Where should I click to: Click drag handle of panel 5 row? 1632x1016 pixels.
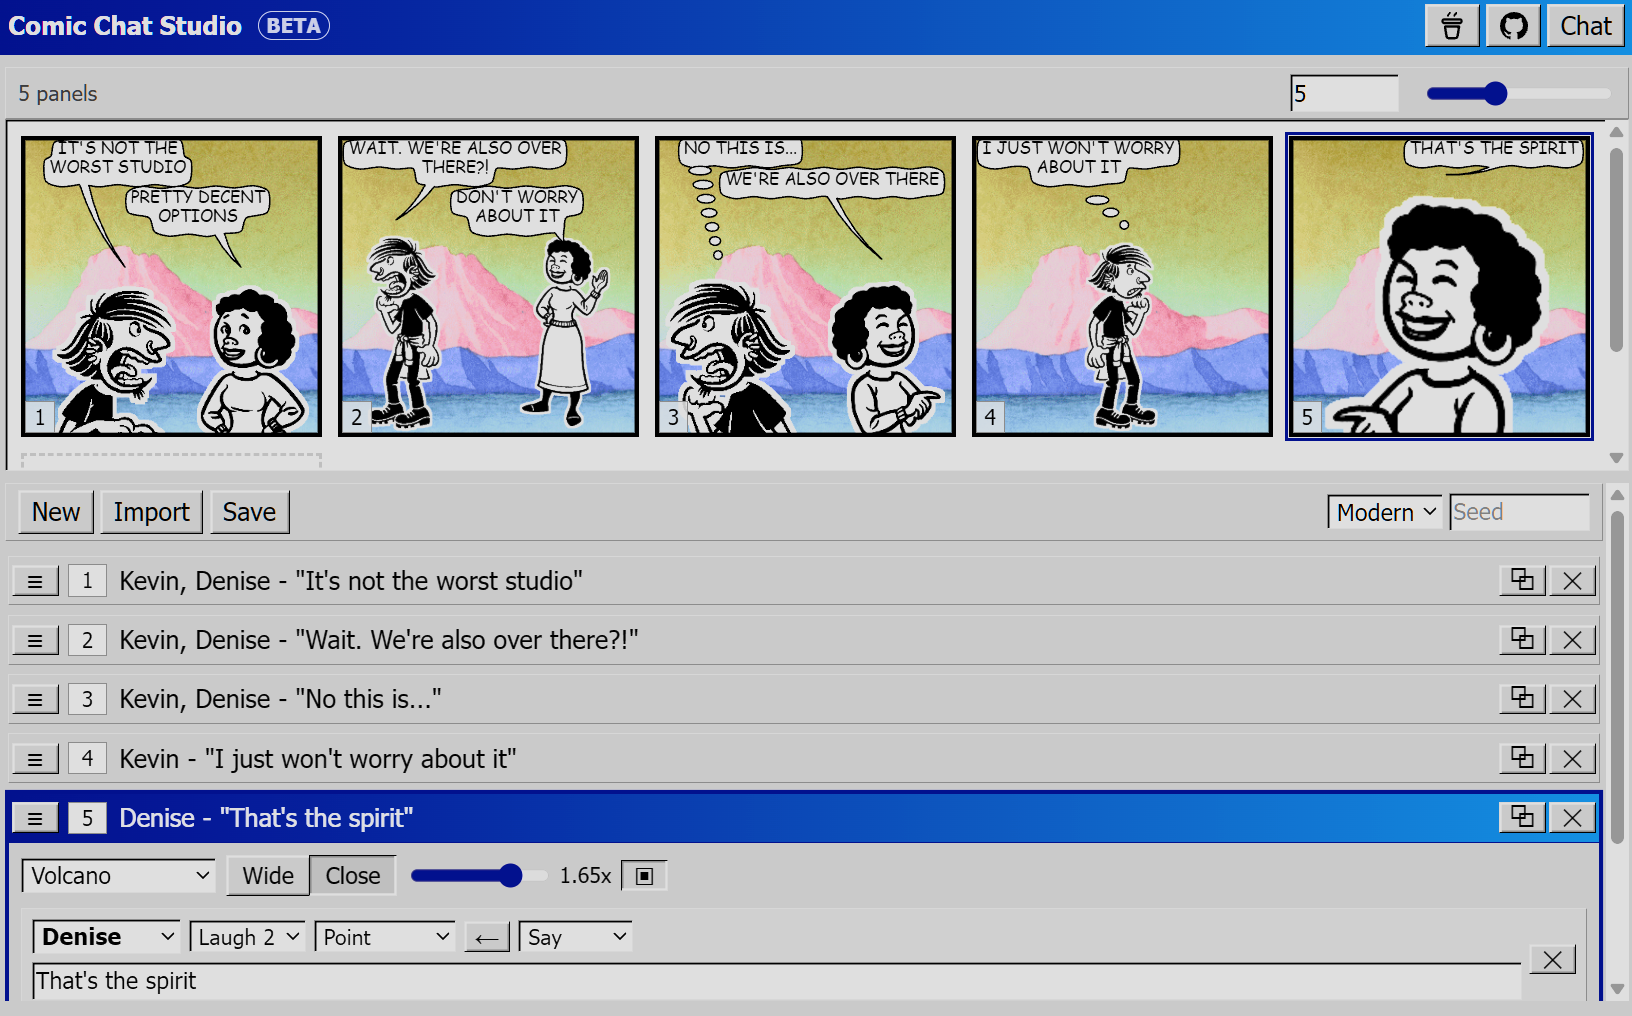coord(35,818)
